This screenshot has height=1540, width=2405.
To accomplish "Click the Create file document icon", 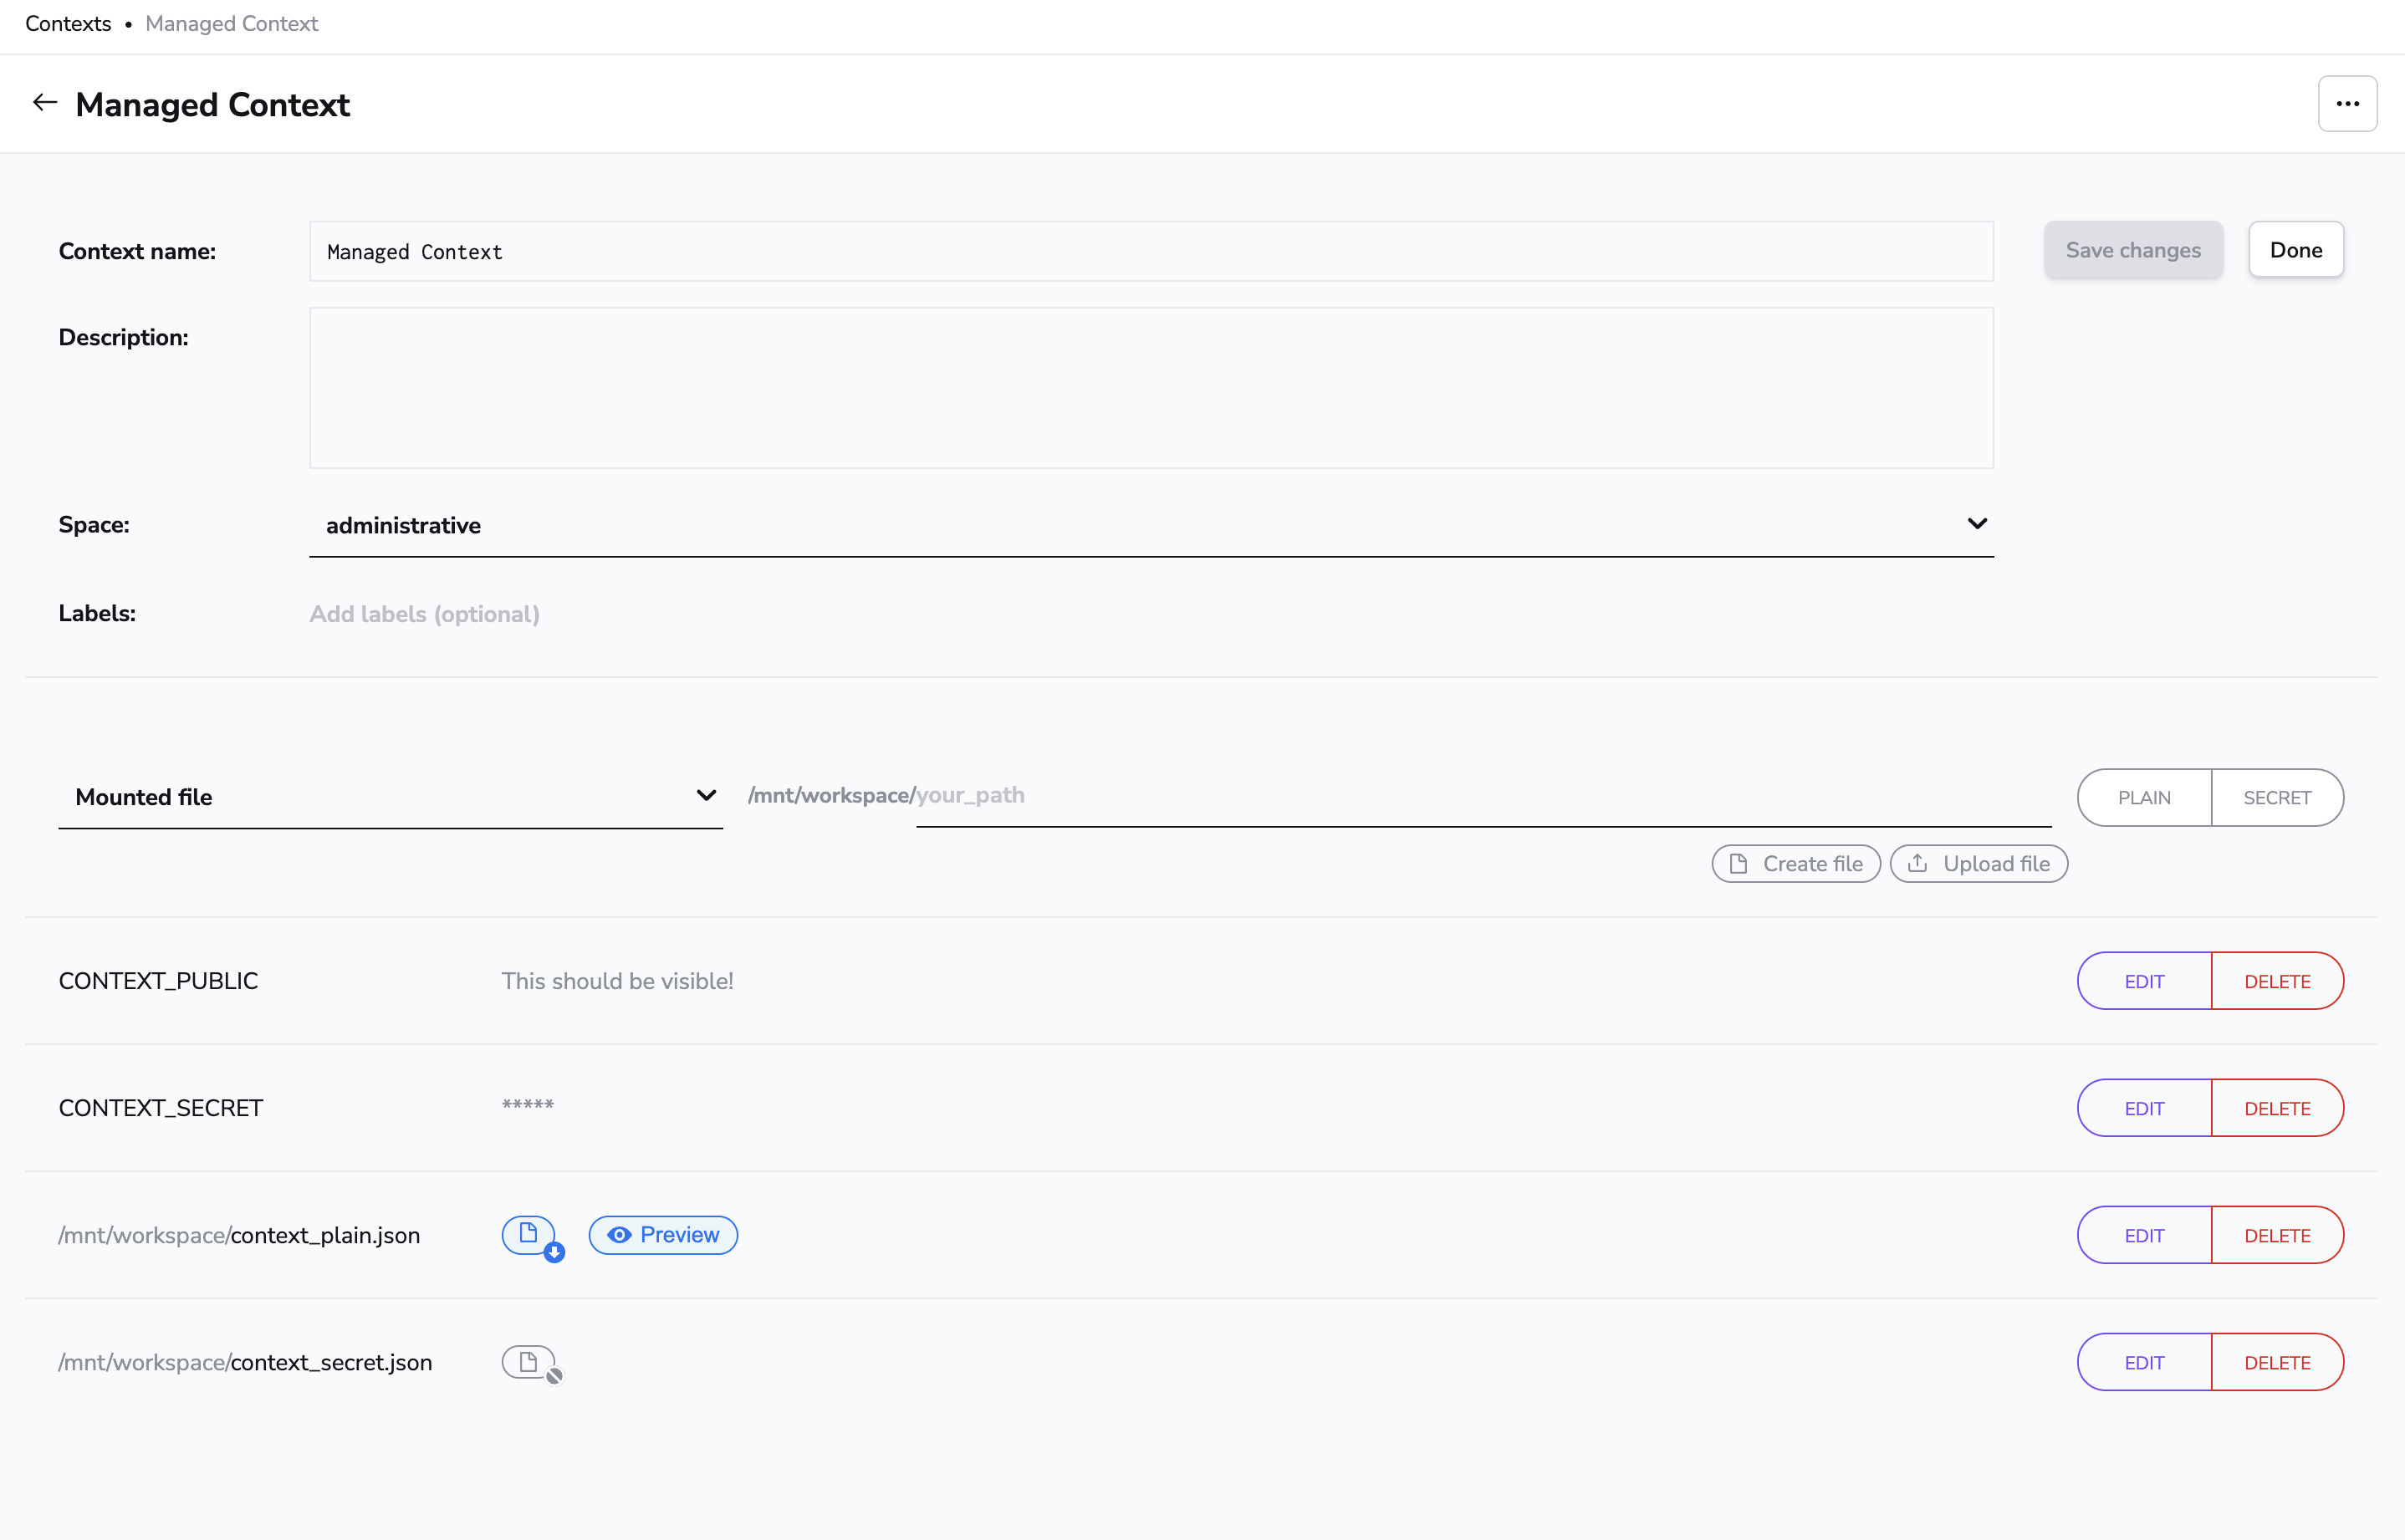I will coord(1739,863).
